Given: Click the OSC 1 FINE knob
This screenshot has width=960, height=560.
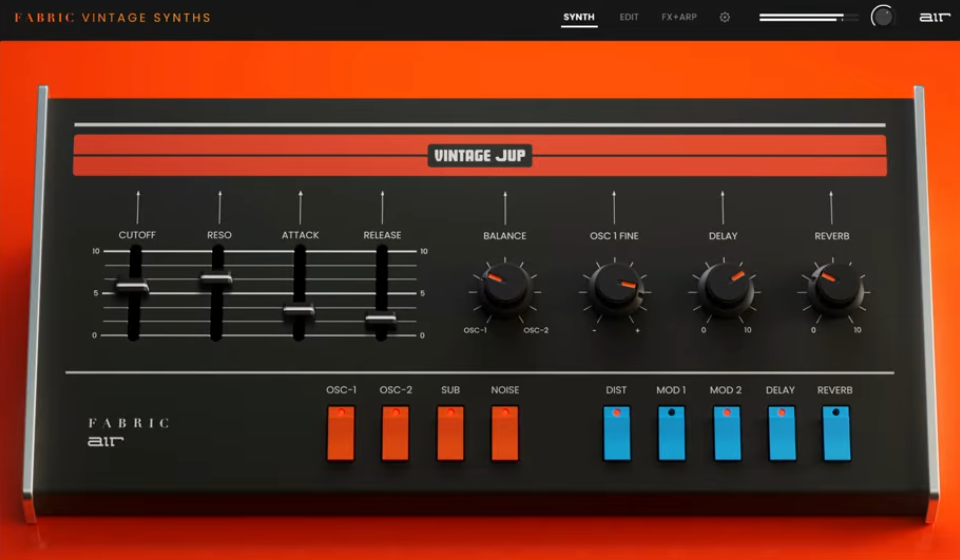Looking at the screenshot, I should 615,289.
